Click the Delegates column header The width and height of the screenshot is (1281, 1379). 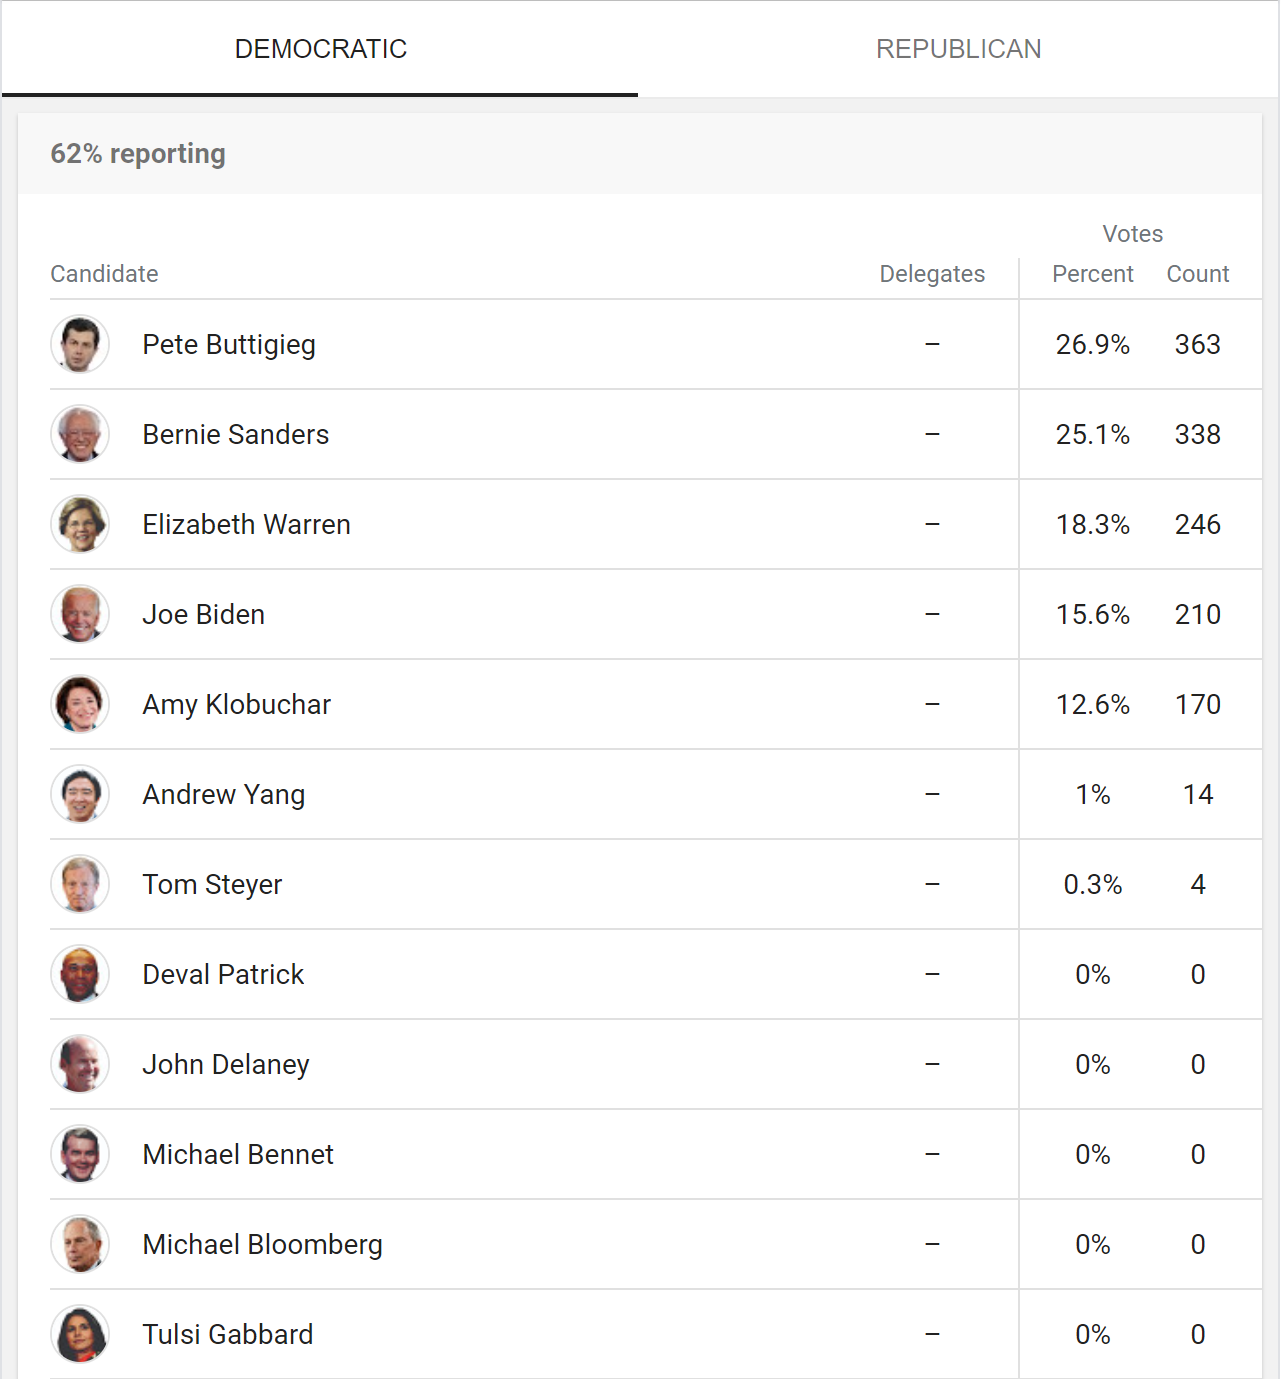pos(932,274)
